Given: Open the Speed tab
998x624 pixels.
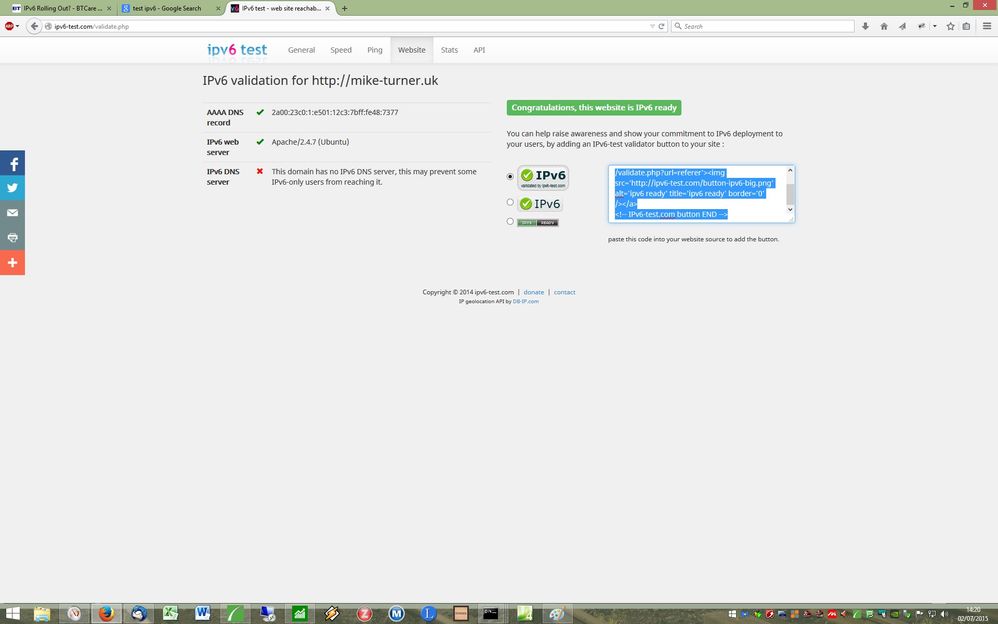Looking at the screenshot, I should click(x=341, y=50).
